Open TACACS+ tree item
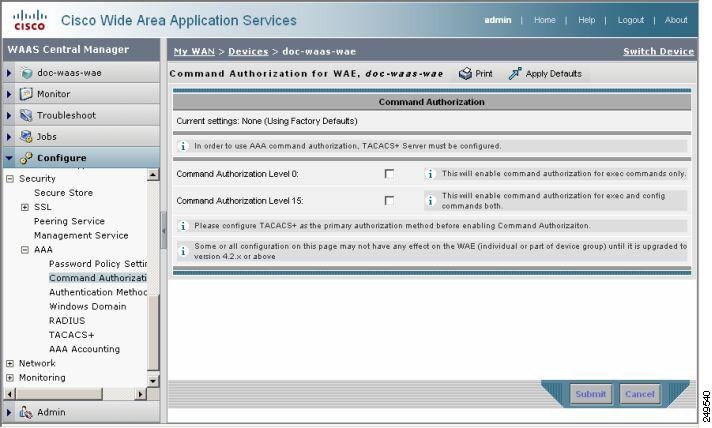This screenshot has height=428, width=712. [71, 335]
